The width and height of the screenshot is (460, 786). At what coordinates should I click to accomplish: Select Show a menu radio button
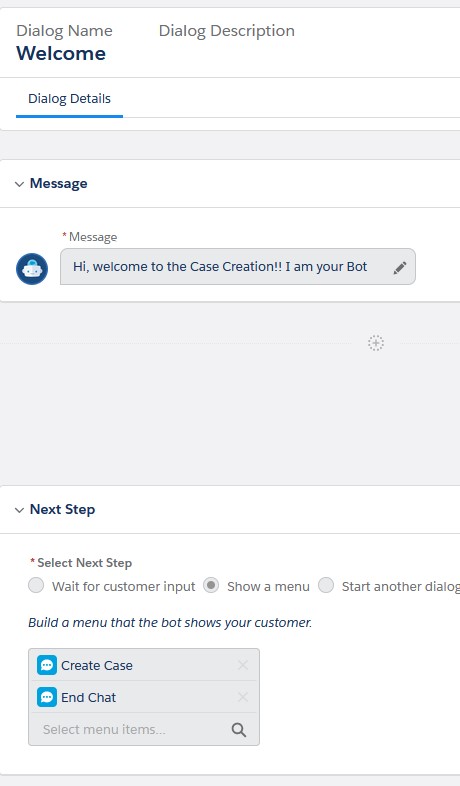click(211, 585)
